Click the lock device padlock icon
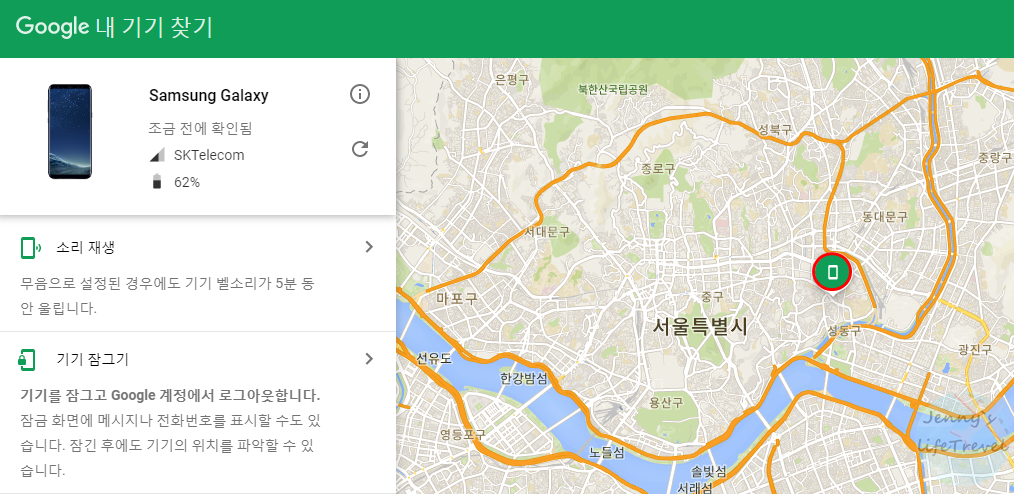This screenshot has height=494, width=1014. (x=27, y=360)
